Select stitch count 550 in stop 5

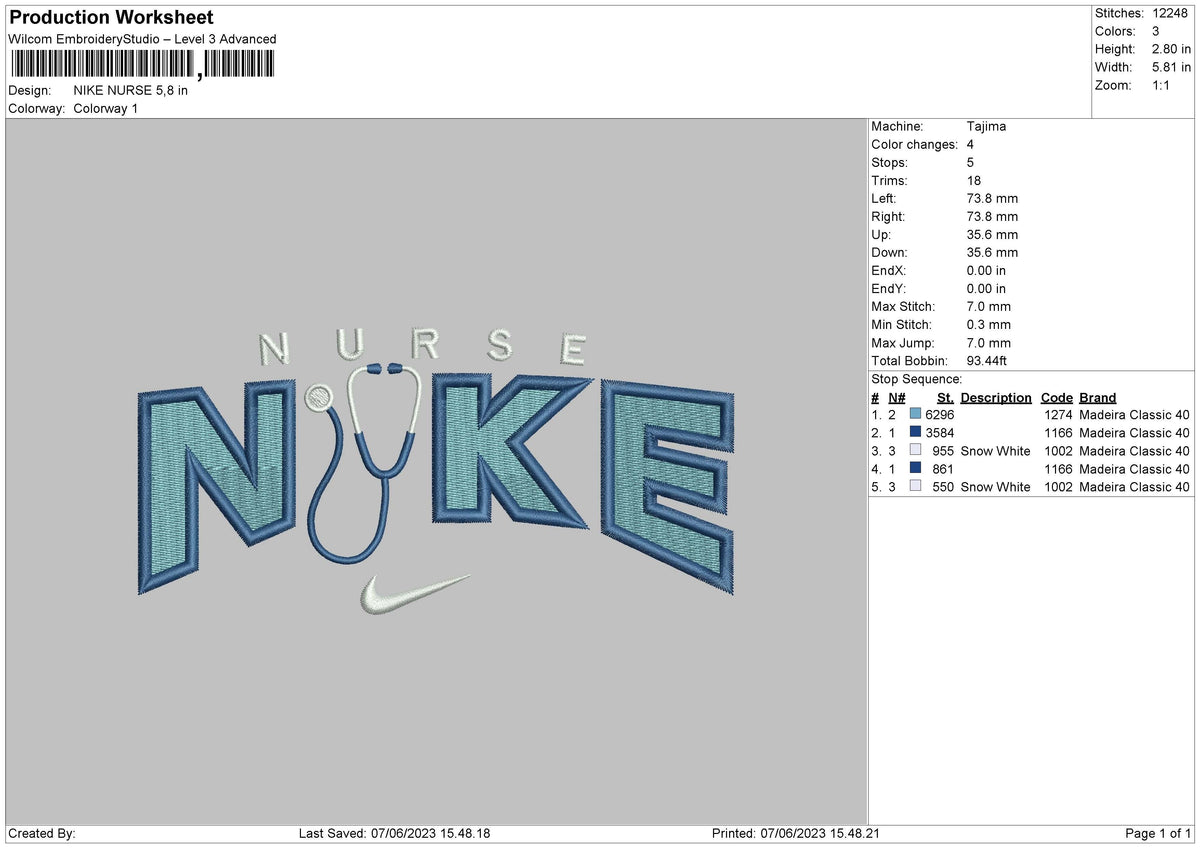pos(944,486)
